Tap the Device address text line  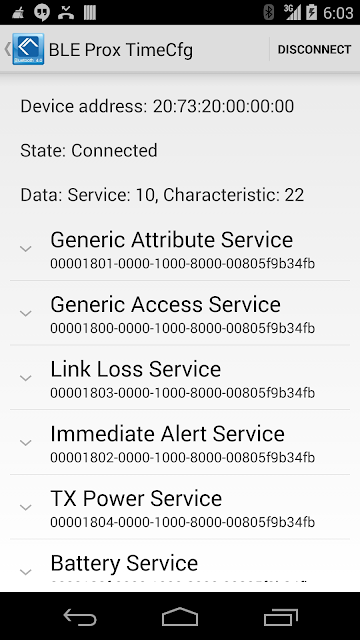(x=157, y=106)
